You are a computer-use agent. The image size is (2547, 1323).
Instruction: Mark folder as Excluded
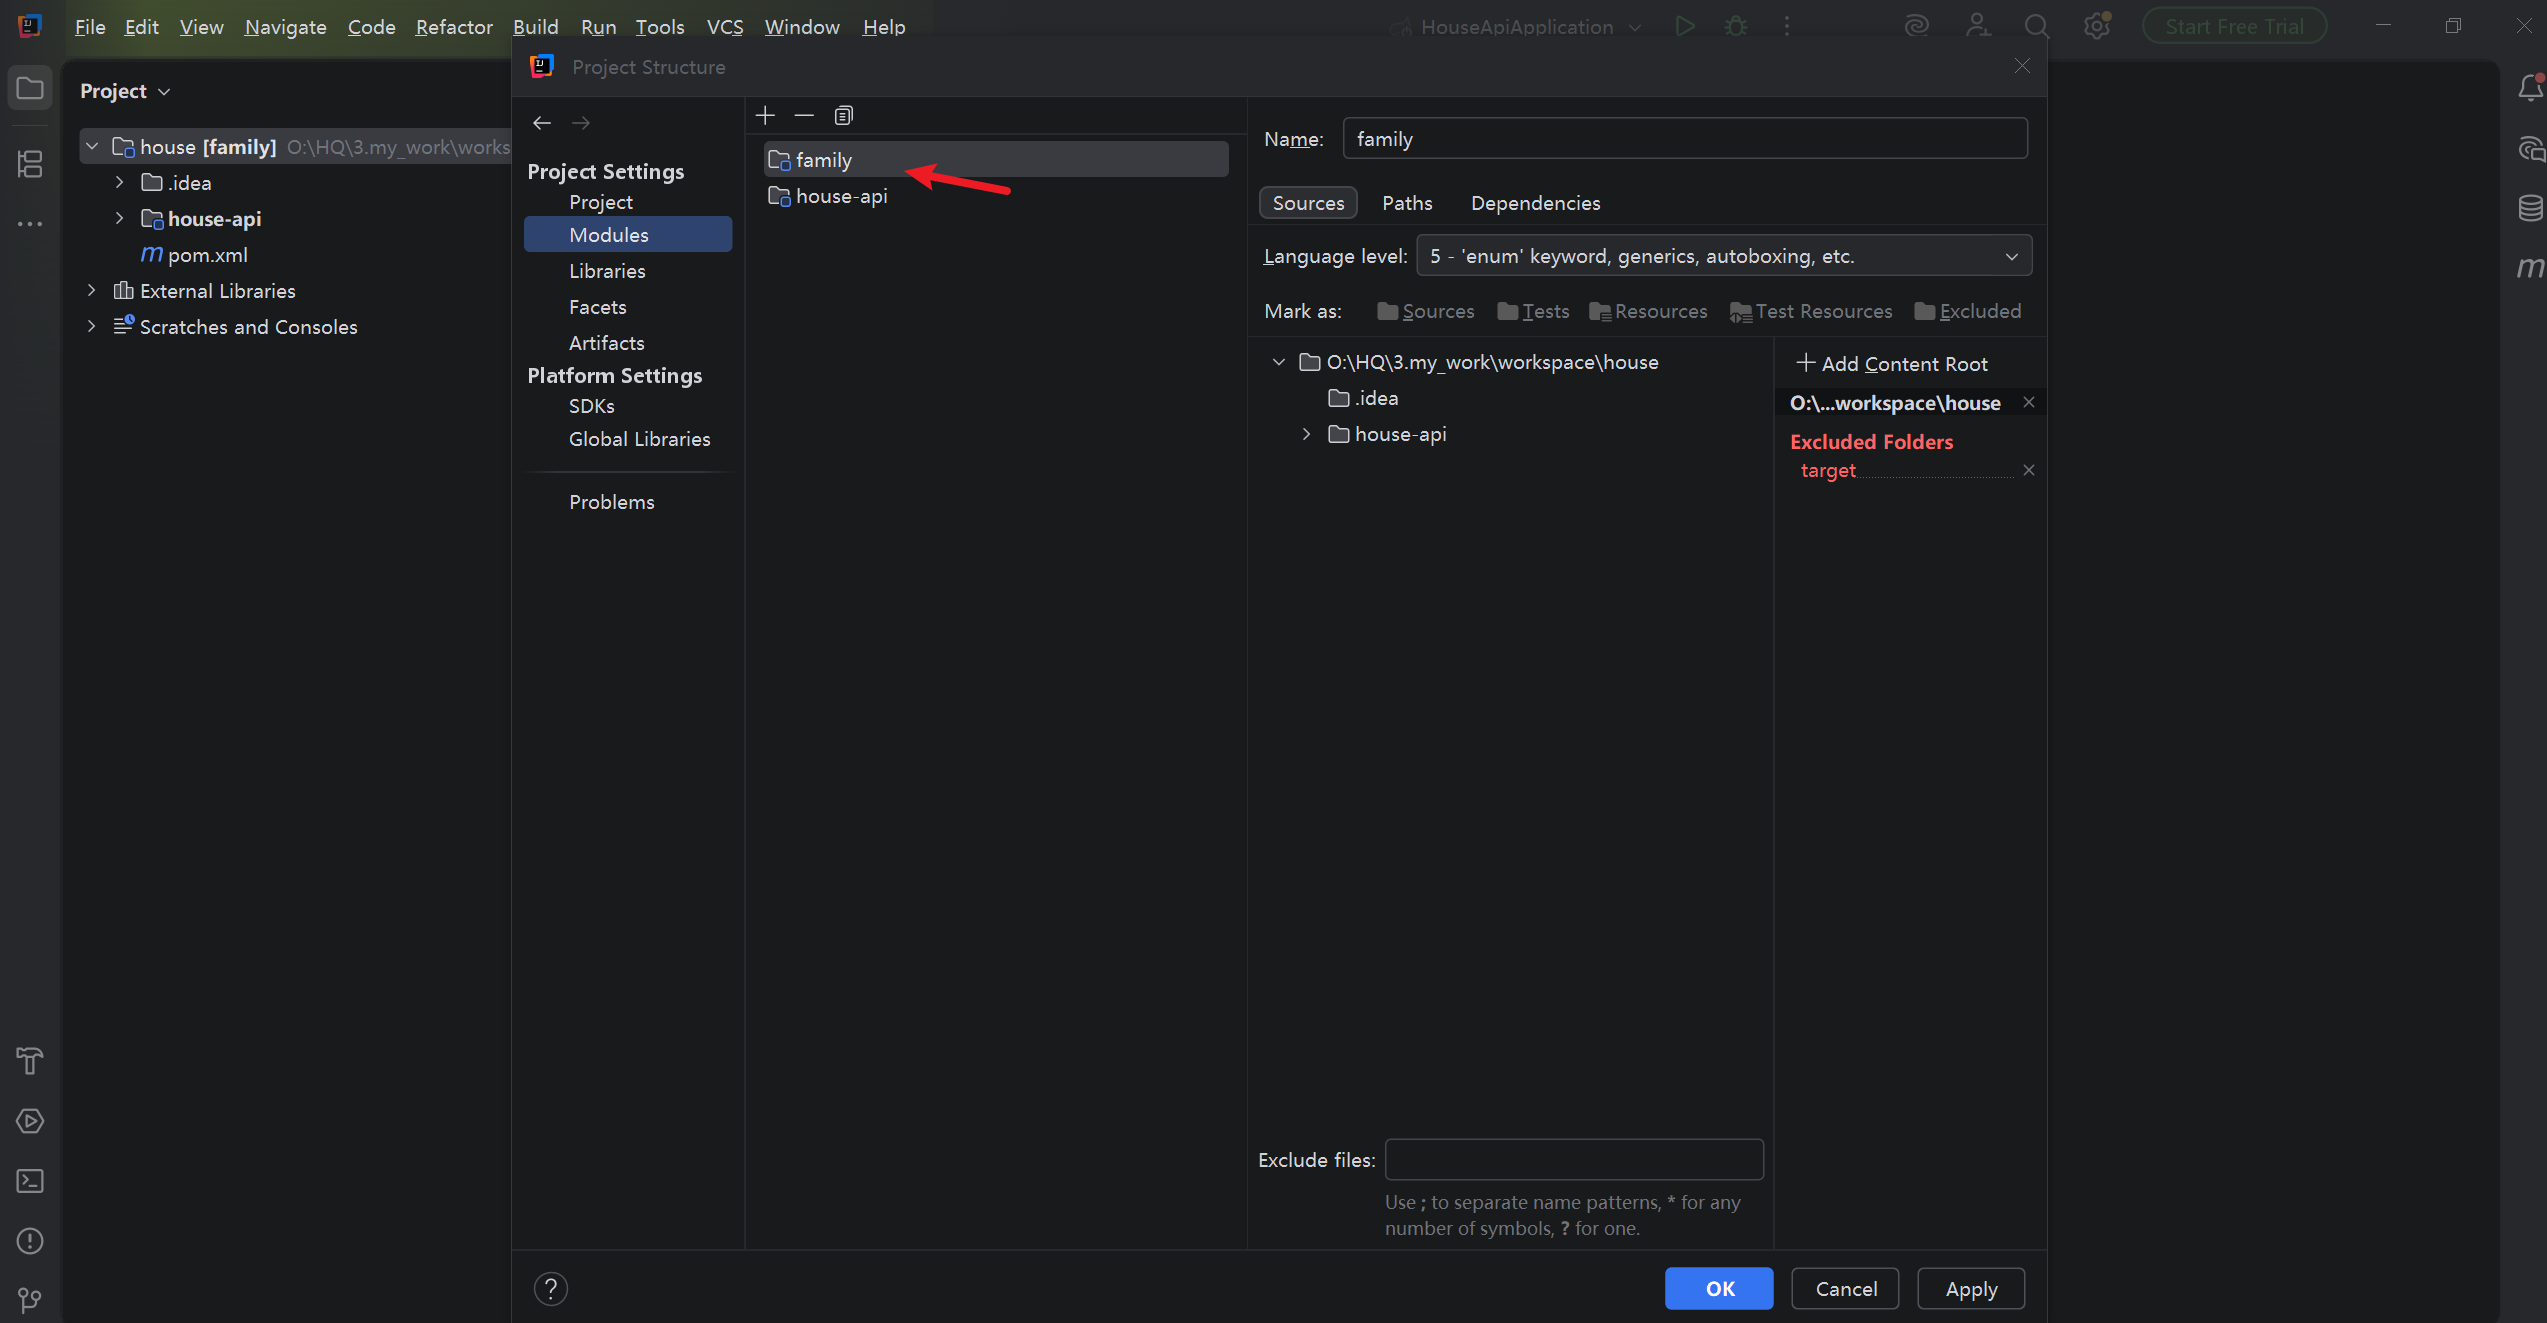tap(1967, 312)
